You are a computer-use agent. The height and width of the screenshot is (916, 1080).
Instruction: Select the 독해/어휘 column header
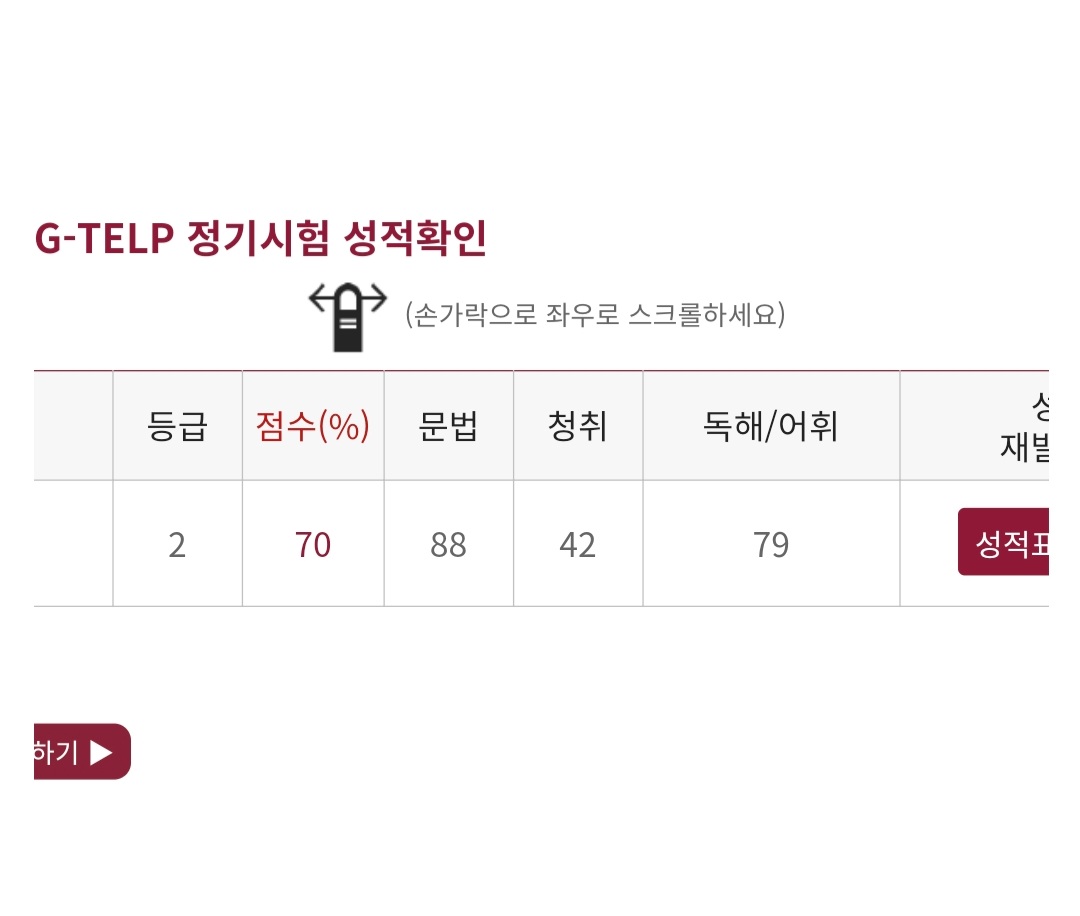point(771,426)
